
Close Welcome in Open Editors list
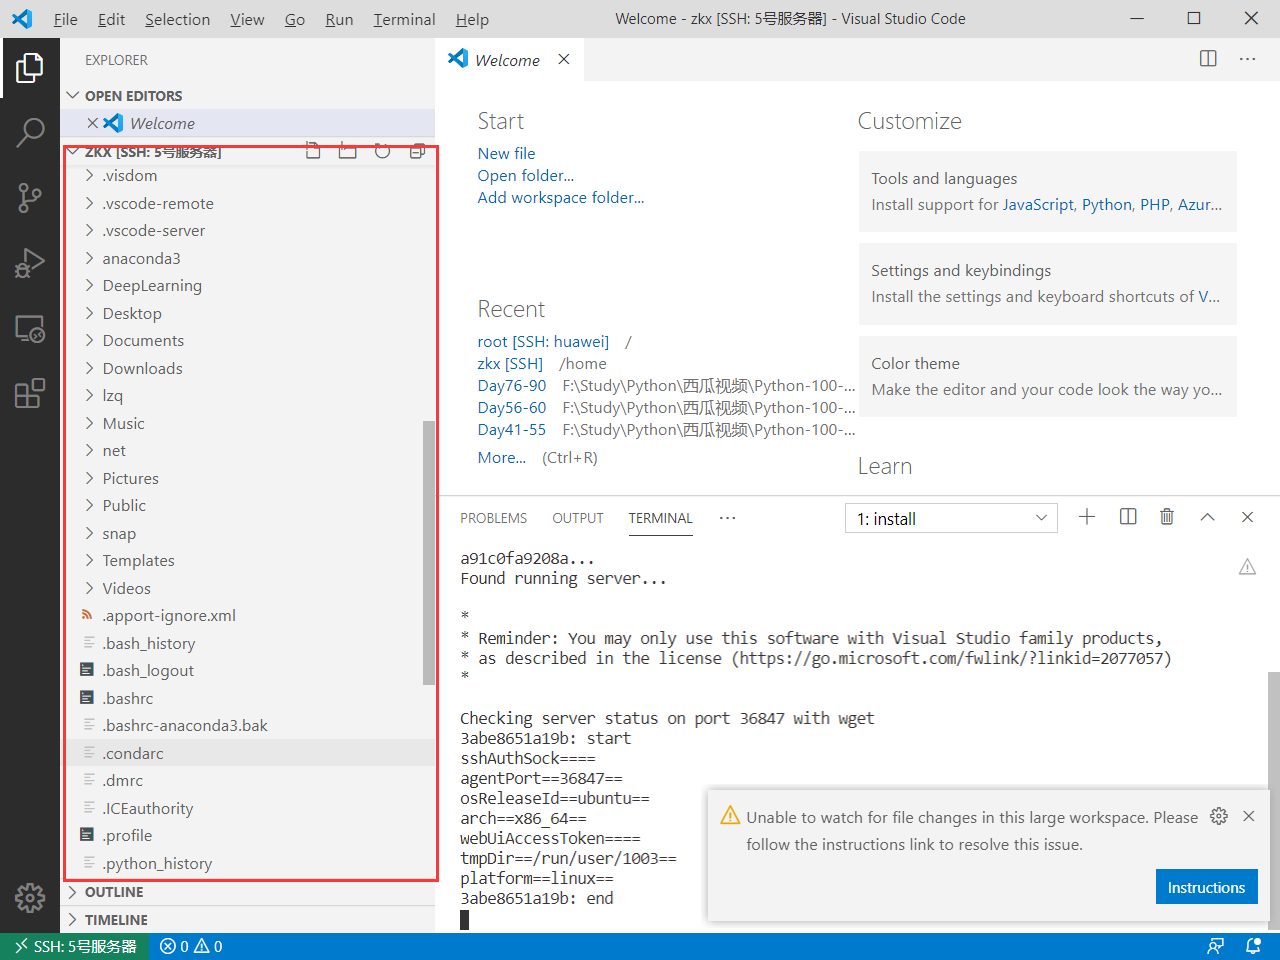(92, 123)
